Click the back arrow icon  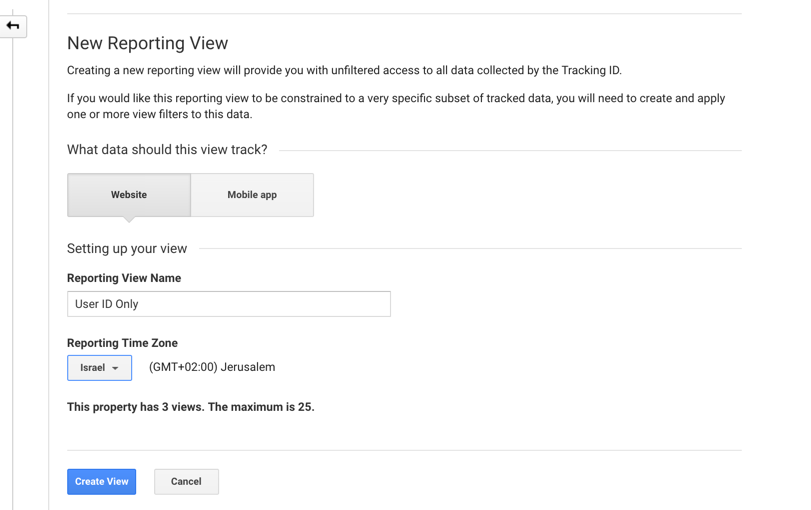tap(13, 26)
